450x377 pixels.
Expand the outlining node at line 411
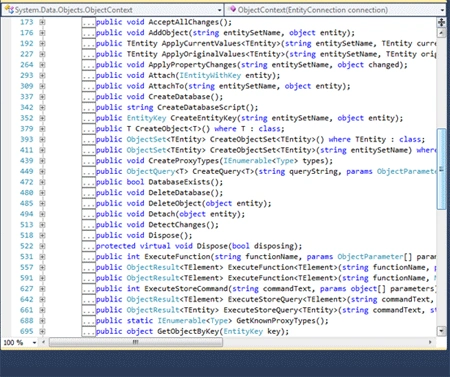click(x=42, y=150)
